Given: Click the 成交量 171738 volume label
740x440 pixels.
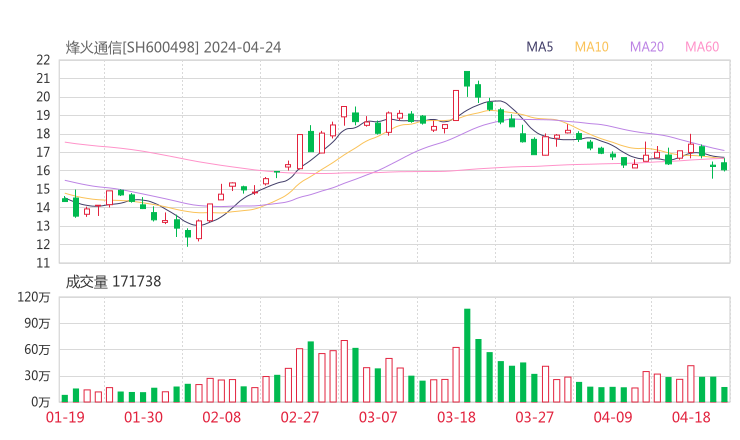Looking at the screenshot, I should point(113,282).
